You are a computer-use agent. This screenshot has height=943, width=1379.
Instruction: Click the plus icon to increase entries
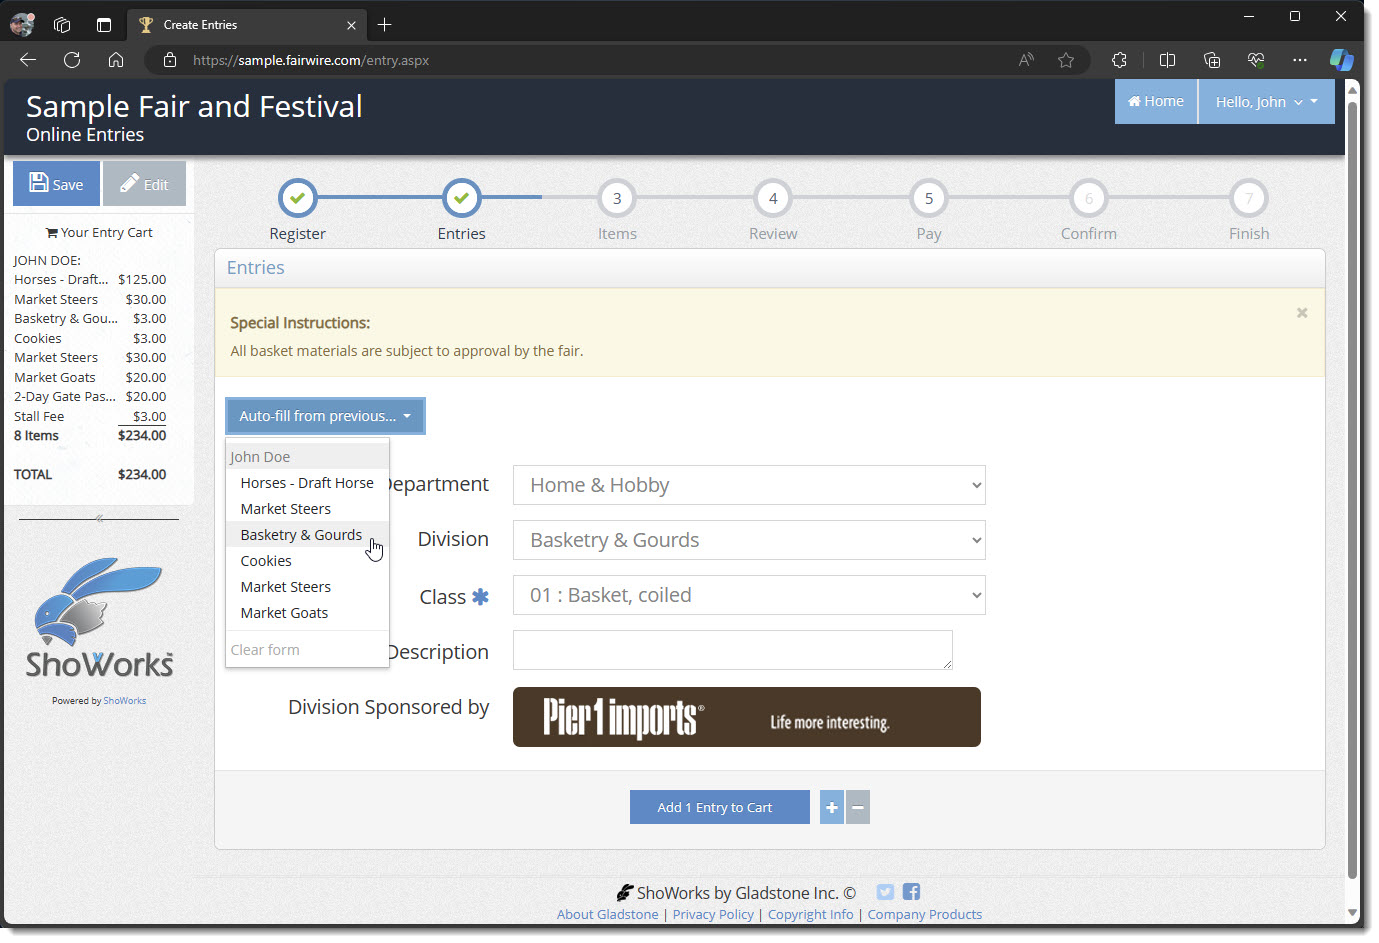[832, 807]
